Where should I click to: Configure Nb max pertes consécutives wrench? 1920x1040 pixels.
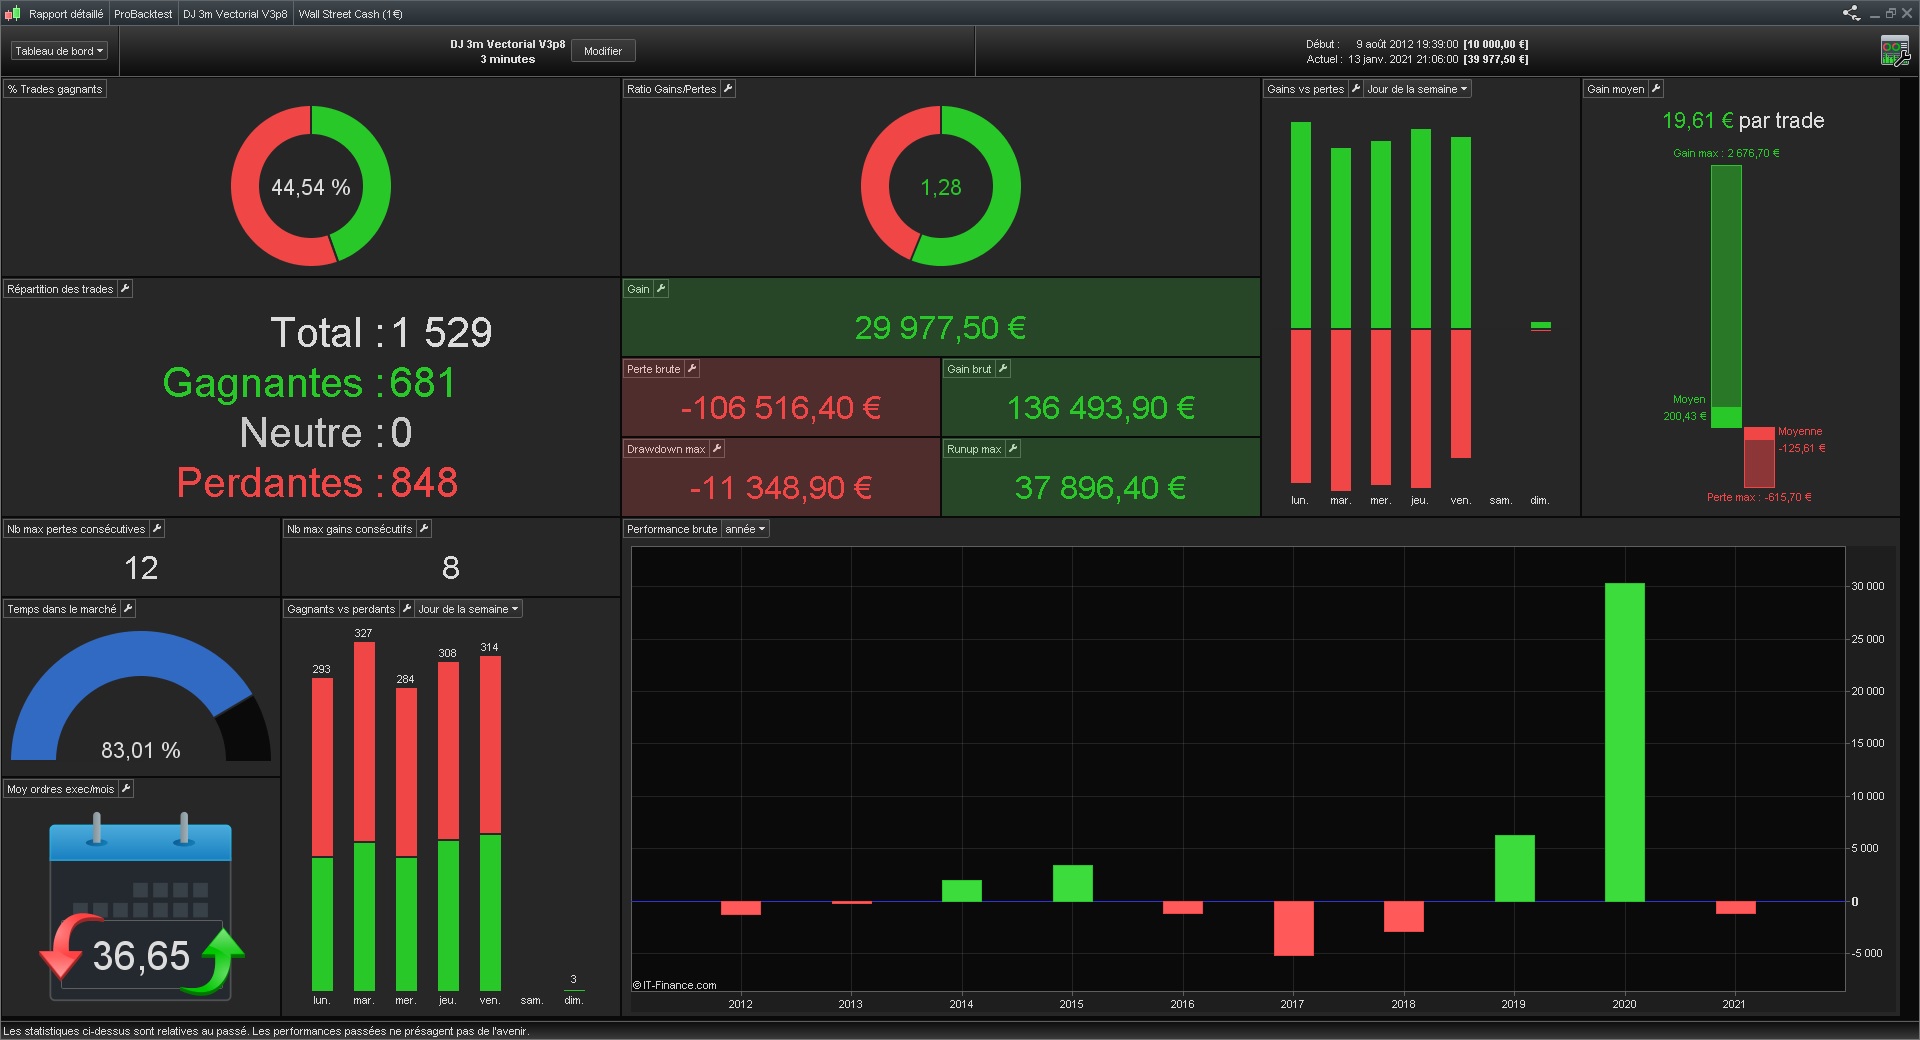157,529
